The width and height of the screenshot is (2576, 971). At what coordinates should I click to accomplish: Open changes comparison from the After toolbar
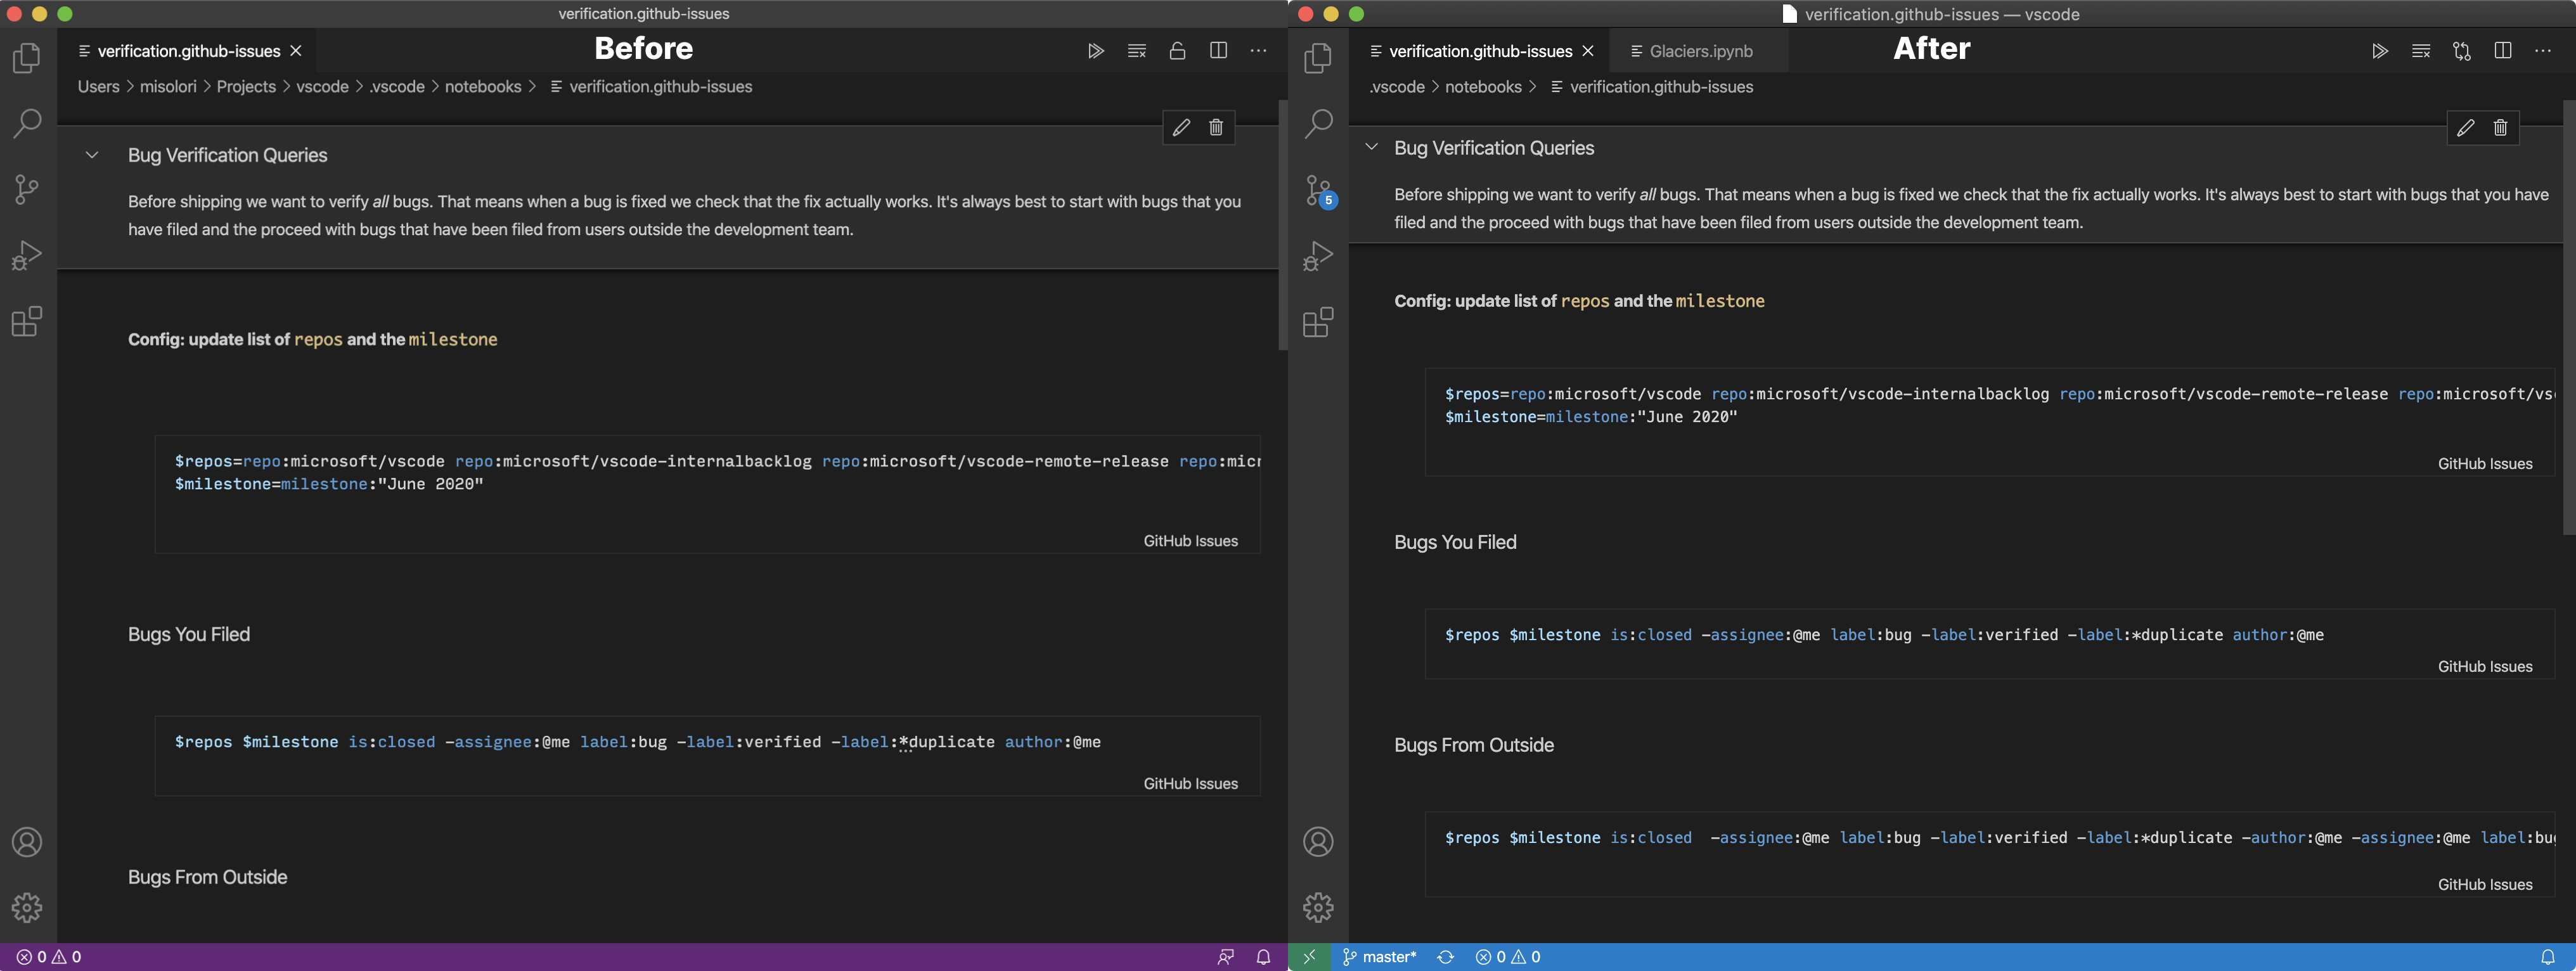2461,50
